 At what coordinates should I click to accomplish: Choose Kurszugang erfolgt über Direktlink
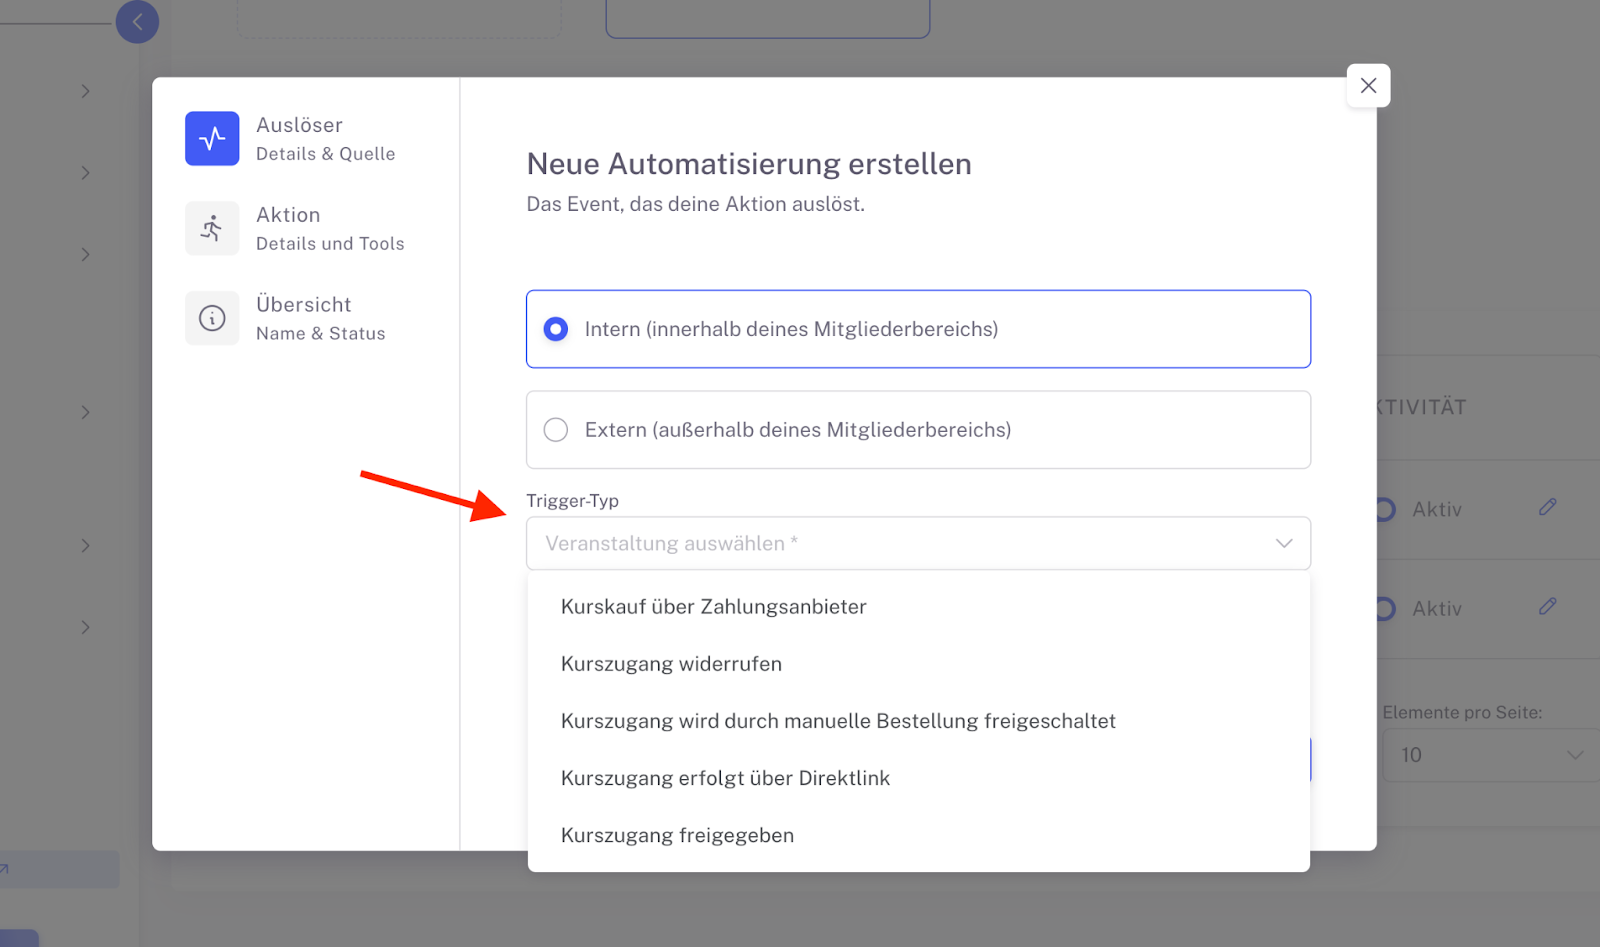coord(918,778)
